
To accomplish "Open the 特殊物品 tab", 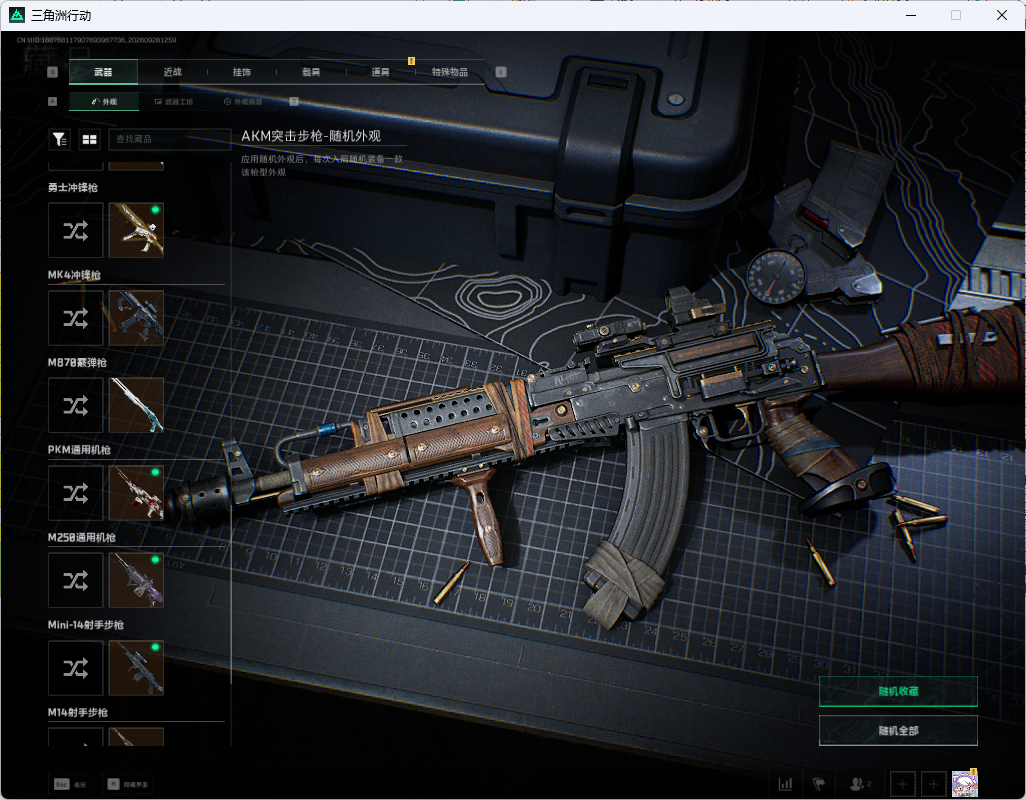I will pos(450,72).
